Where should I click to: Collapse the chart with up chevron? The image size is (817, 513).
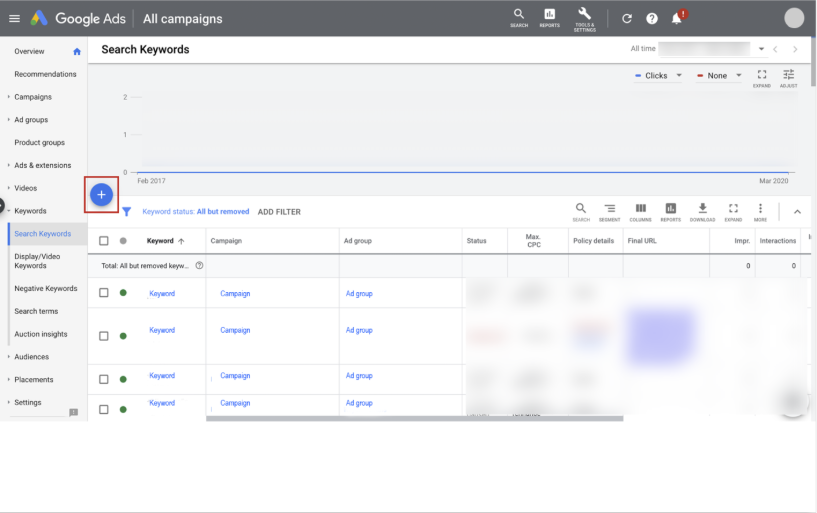tap(797, 212)
